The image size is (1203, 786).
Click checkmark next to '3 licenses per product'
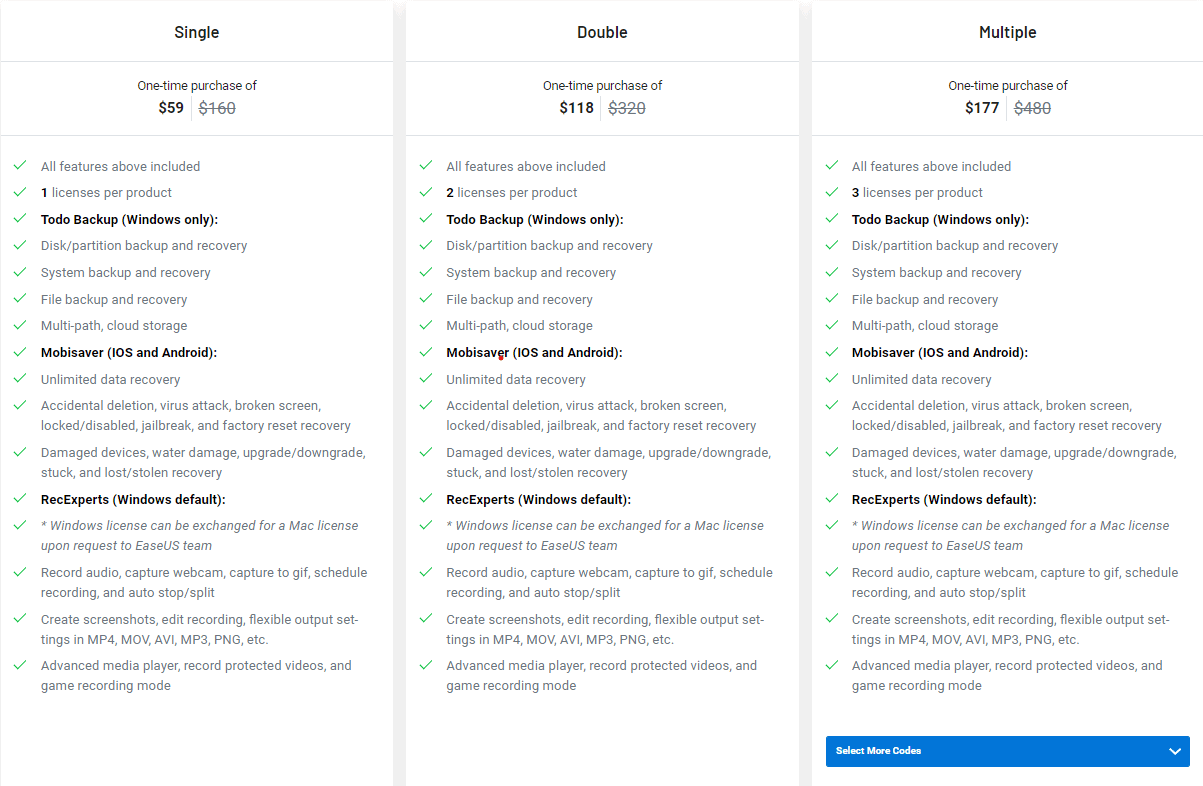click(x=831, y=191)
